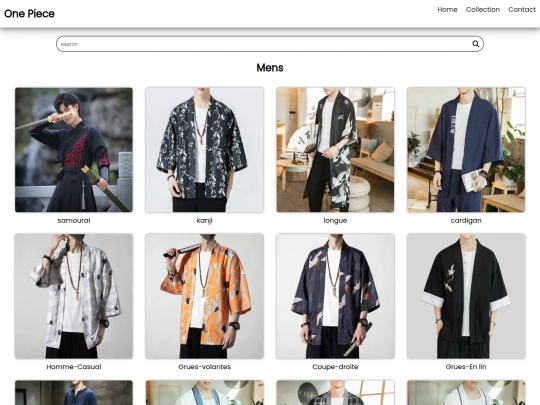540x405 pixels.
Task: Open the Homme-Casual product image
Action: pos(74,296)
